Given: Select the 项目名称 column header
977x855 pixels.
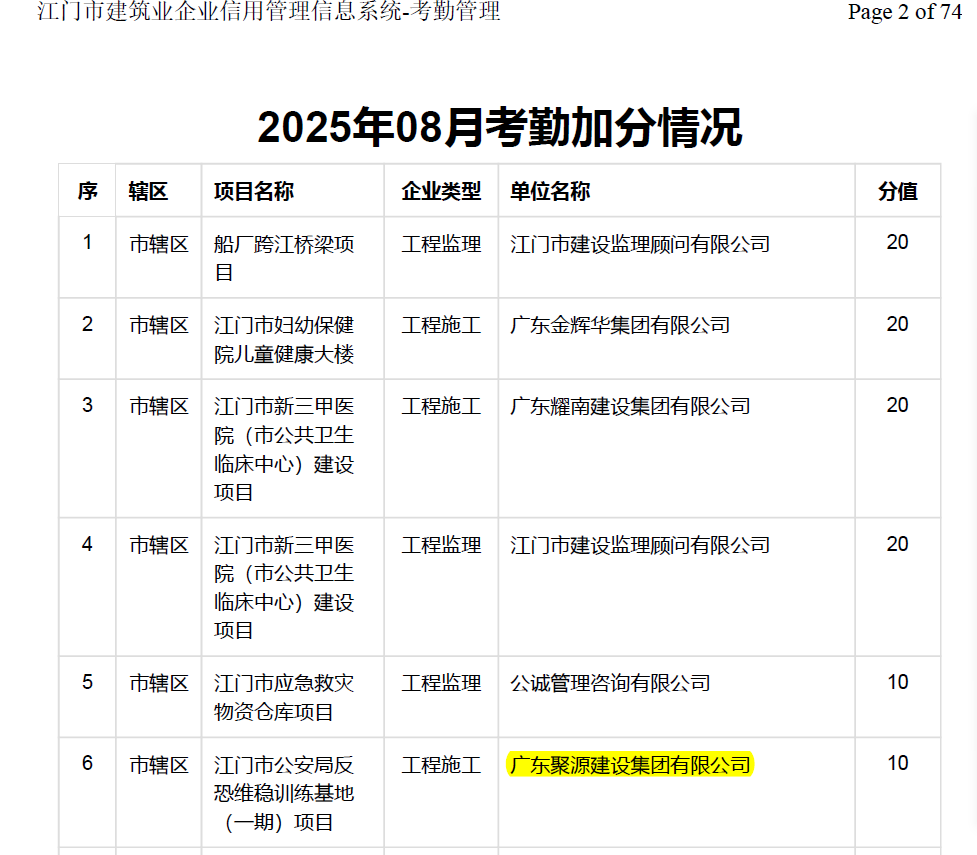Looking at the screenshot, I should coord(254,191).
